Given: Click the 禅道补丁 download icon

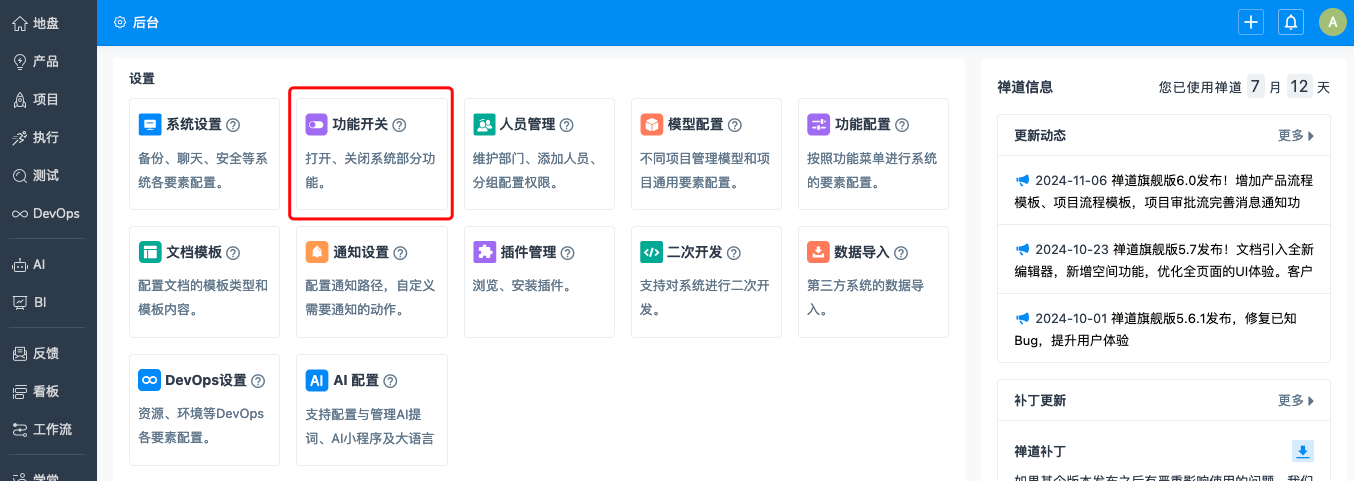Looking at the screenshot, I should [x=1302, y=450].
